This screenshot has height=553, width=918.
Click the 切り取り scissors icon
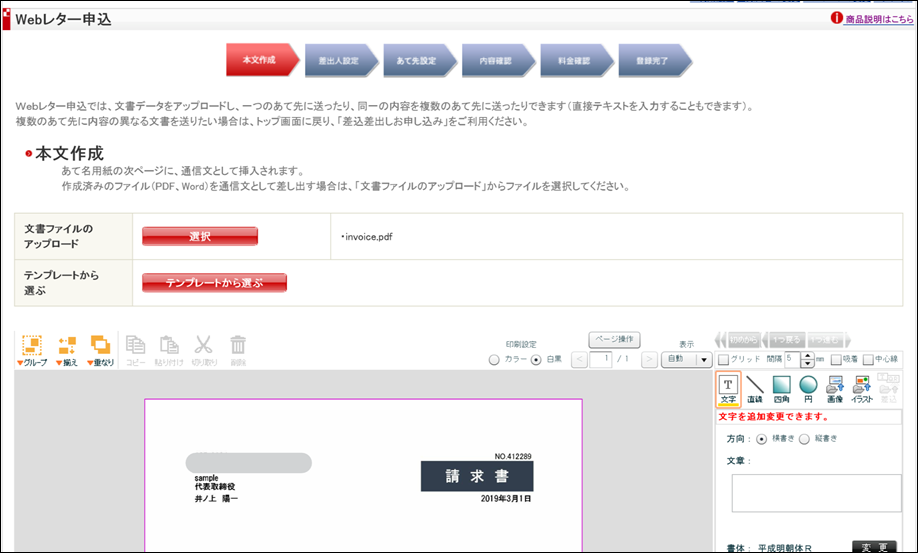[204, 351]
